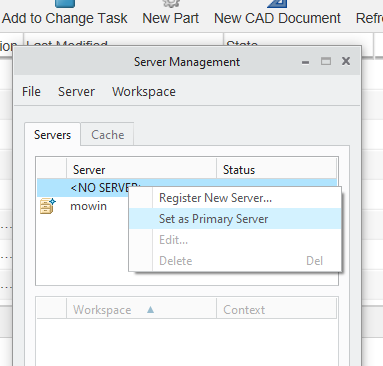The image size is (383, 366).
Task: Switch to the Cache tab
Action: (x=107, y=135)
